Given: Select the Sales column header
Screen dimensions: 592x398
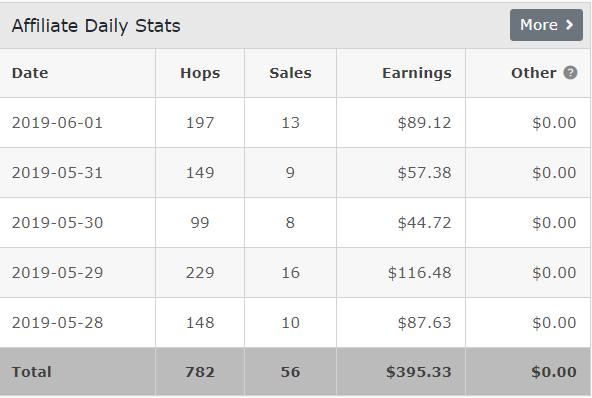Looking at the screenshot, I should coord(290,73).
